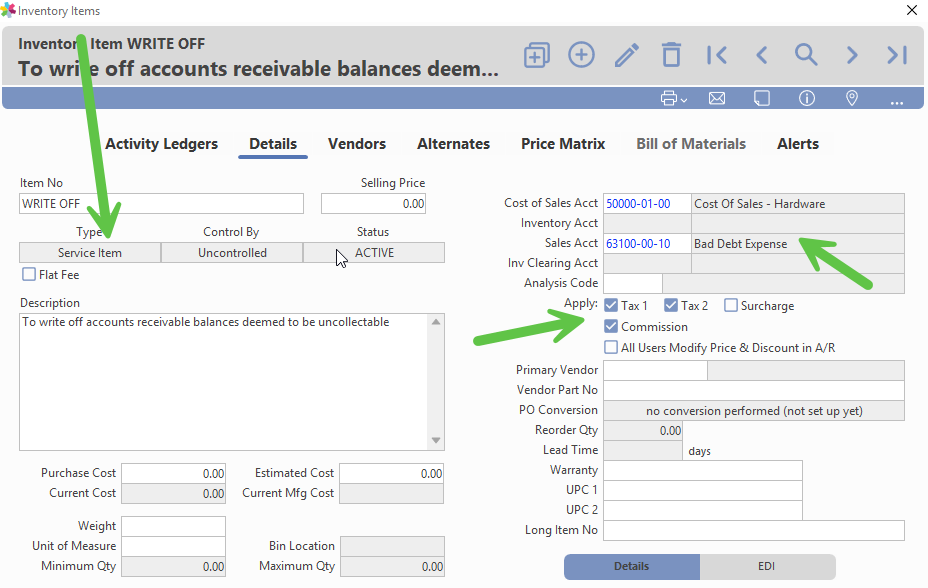Go to first record
Image resolution: width=928 pixels, height=588 pixels.
tap(716, 55)
